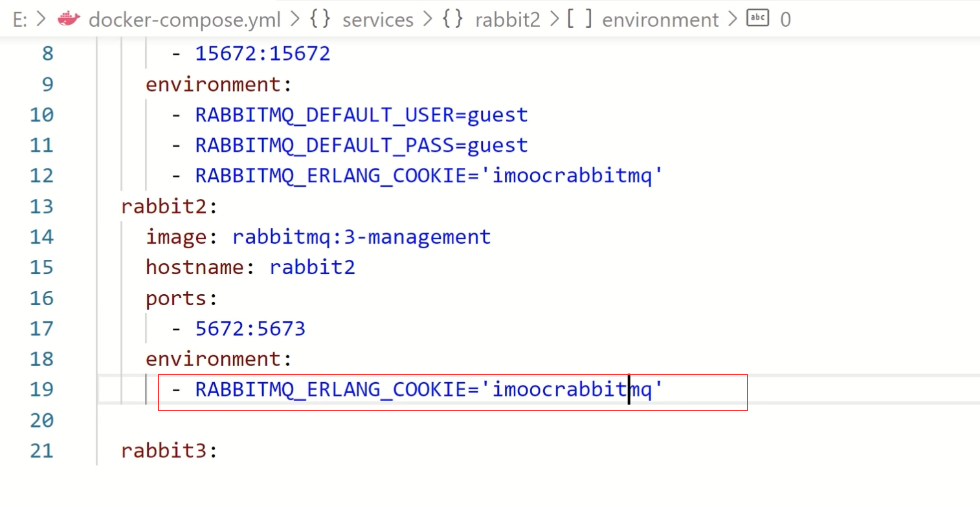Open the environment breadcrumb segment

click(660, 20)
